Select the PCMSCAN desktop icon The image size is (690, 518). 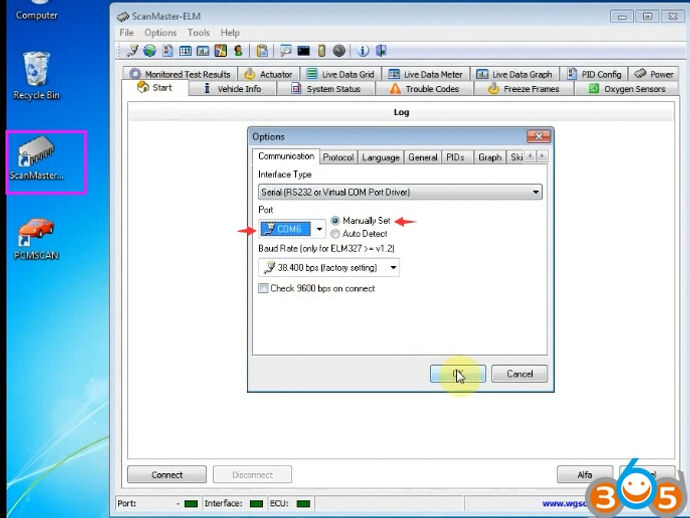(36, 239)
